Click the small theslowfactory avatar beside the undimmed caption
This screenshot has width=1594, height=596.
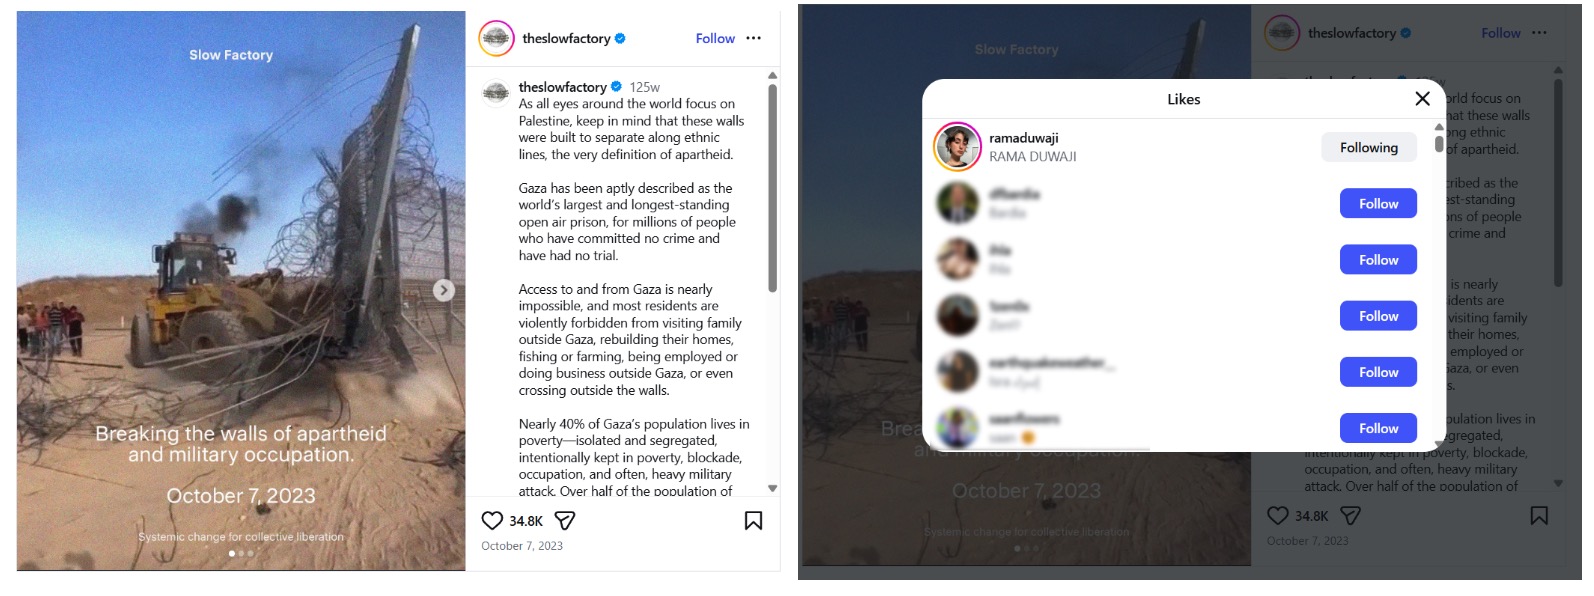point(496,93)
